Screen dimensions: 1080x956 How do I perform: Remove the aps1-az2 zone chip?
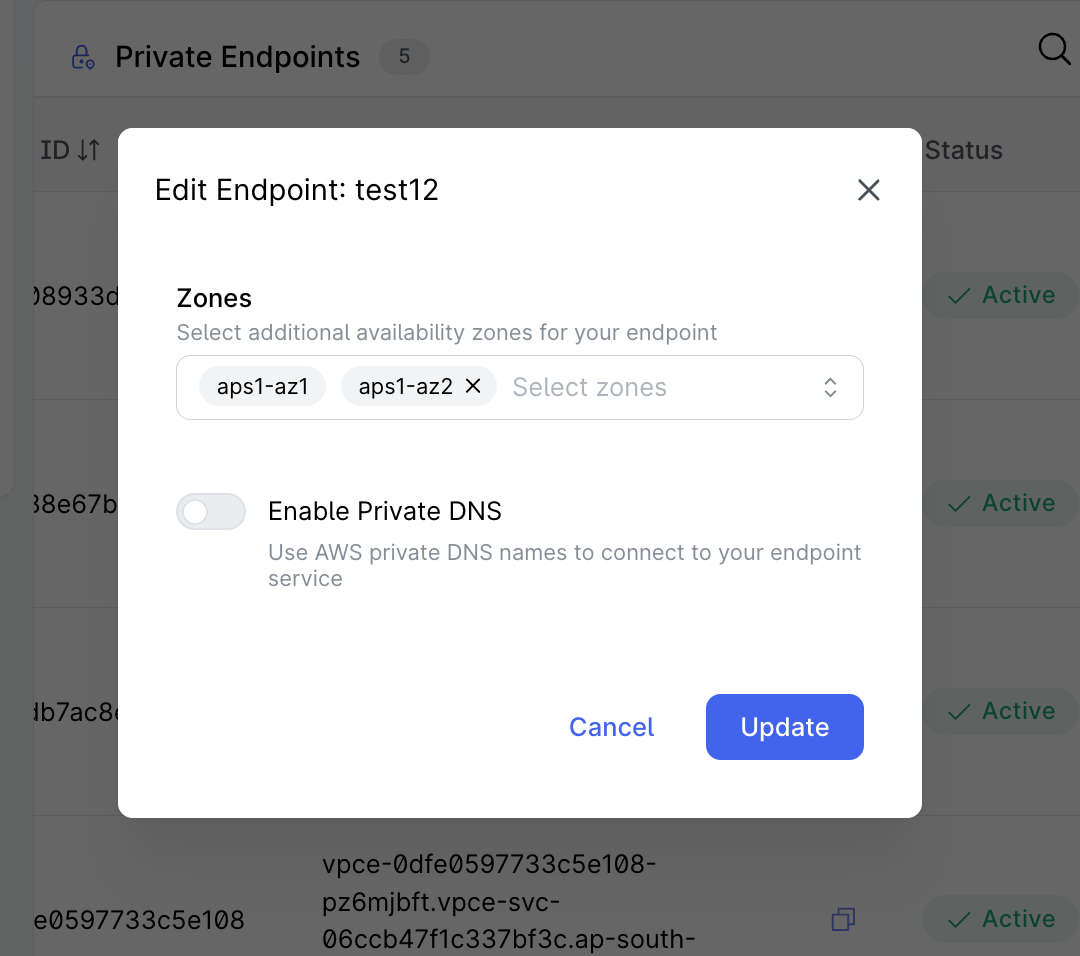point(472,386)
